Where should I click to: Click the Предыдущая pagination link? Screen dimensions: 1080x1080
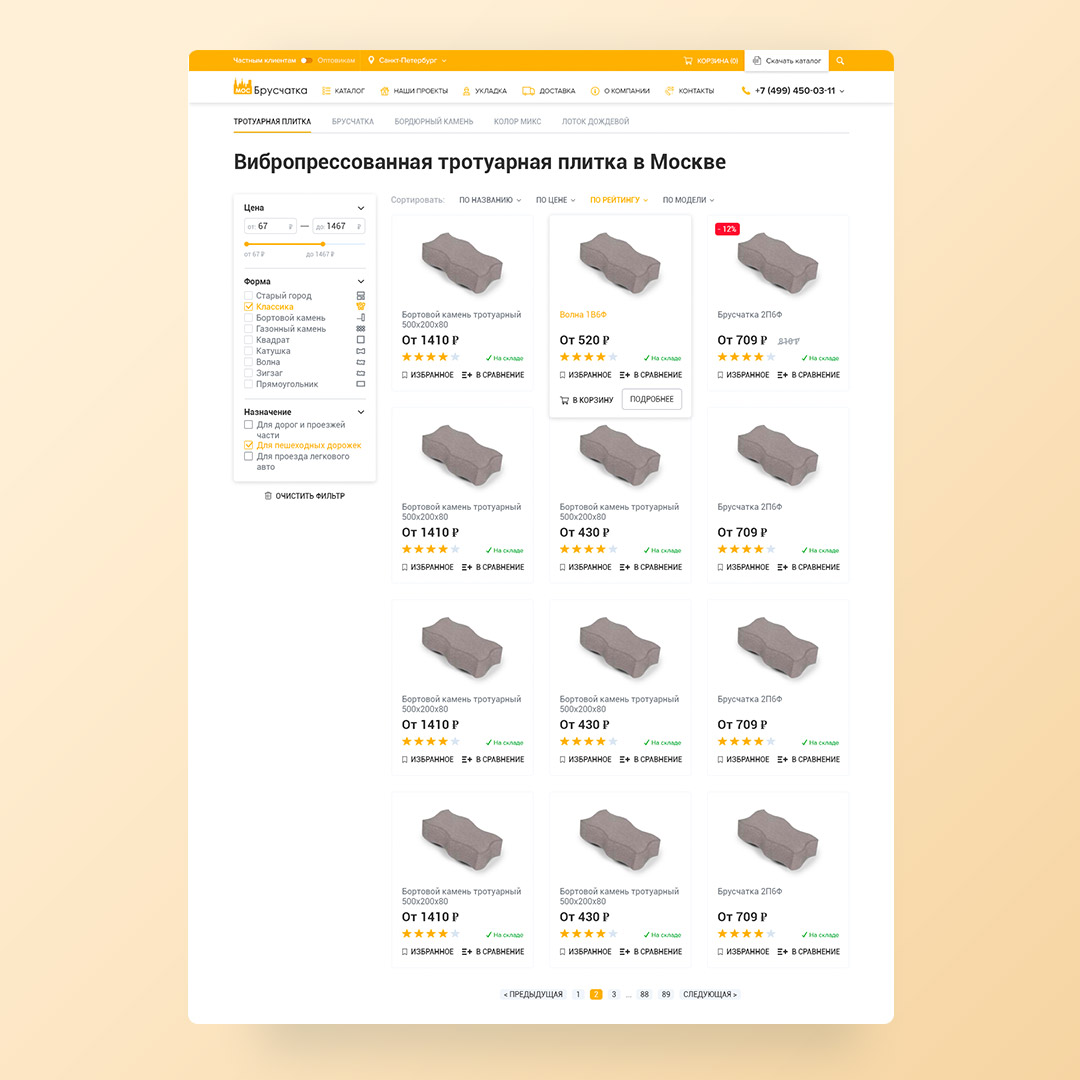[533, 994]
